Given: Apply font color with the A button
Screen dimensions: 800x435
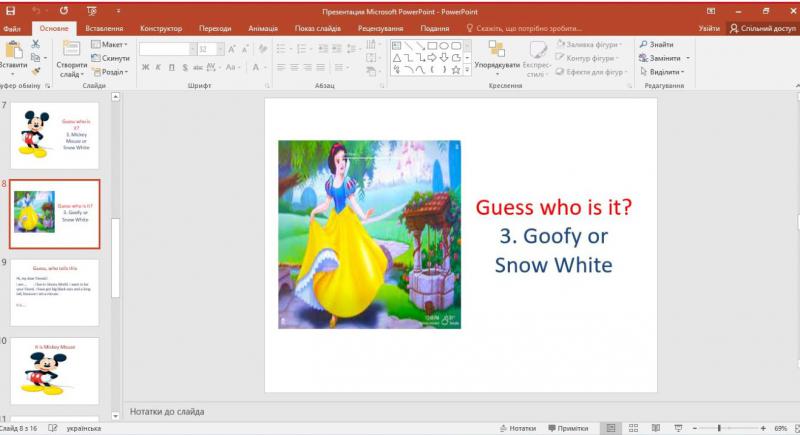Looking at the screenshot, I should coord(256,67).
